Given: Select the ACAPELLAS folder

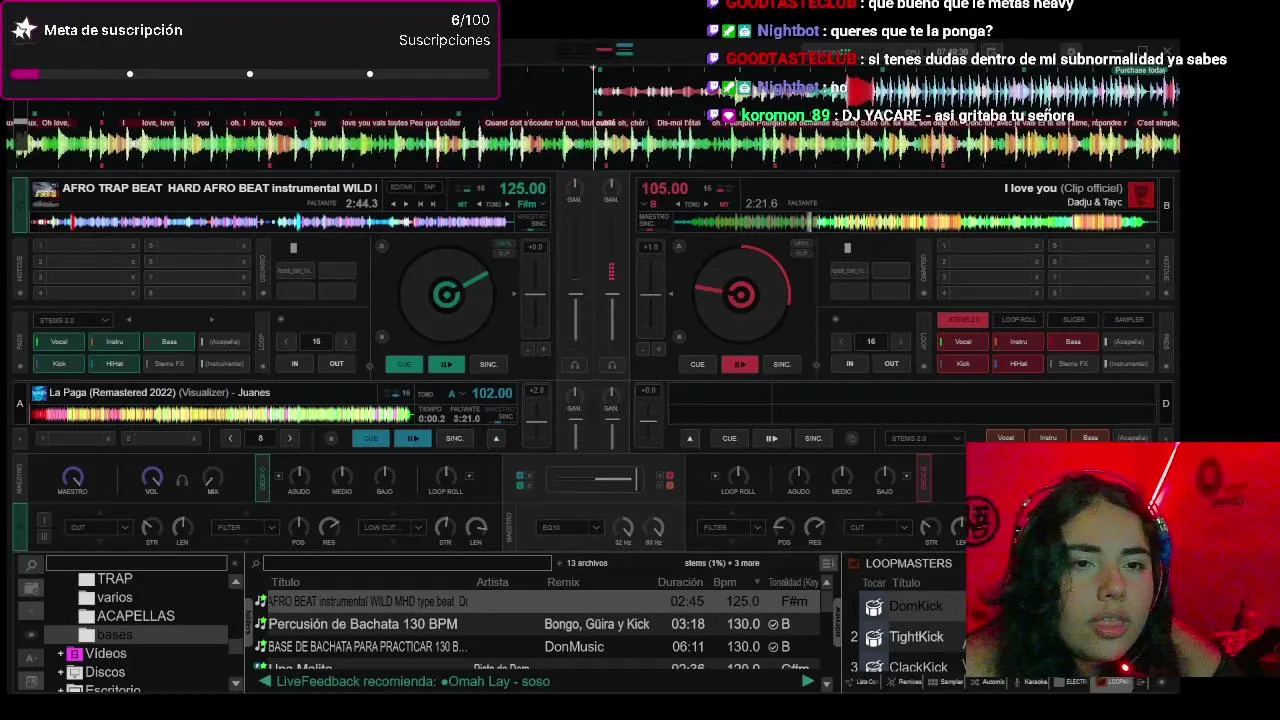Looking at the screenshot, I should [135, 616].
